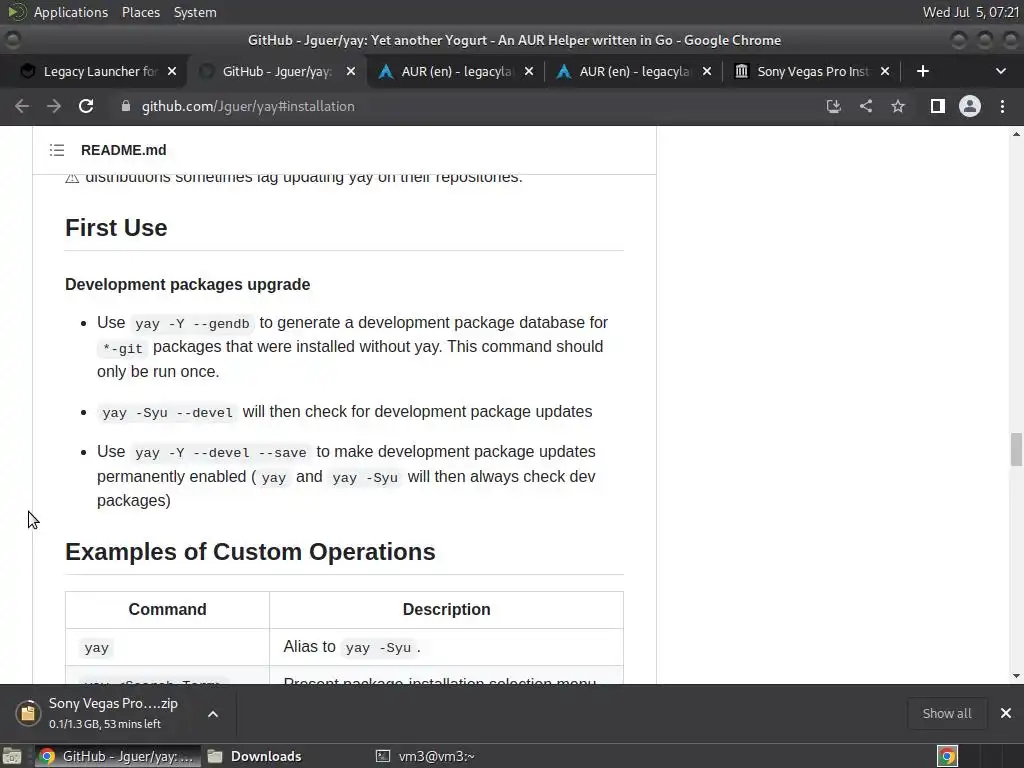Open Chrome side panel icon
1024x768 pixels.
click(x=937, y=106)
